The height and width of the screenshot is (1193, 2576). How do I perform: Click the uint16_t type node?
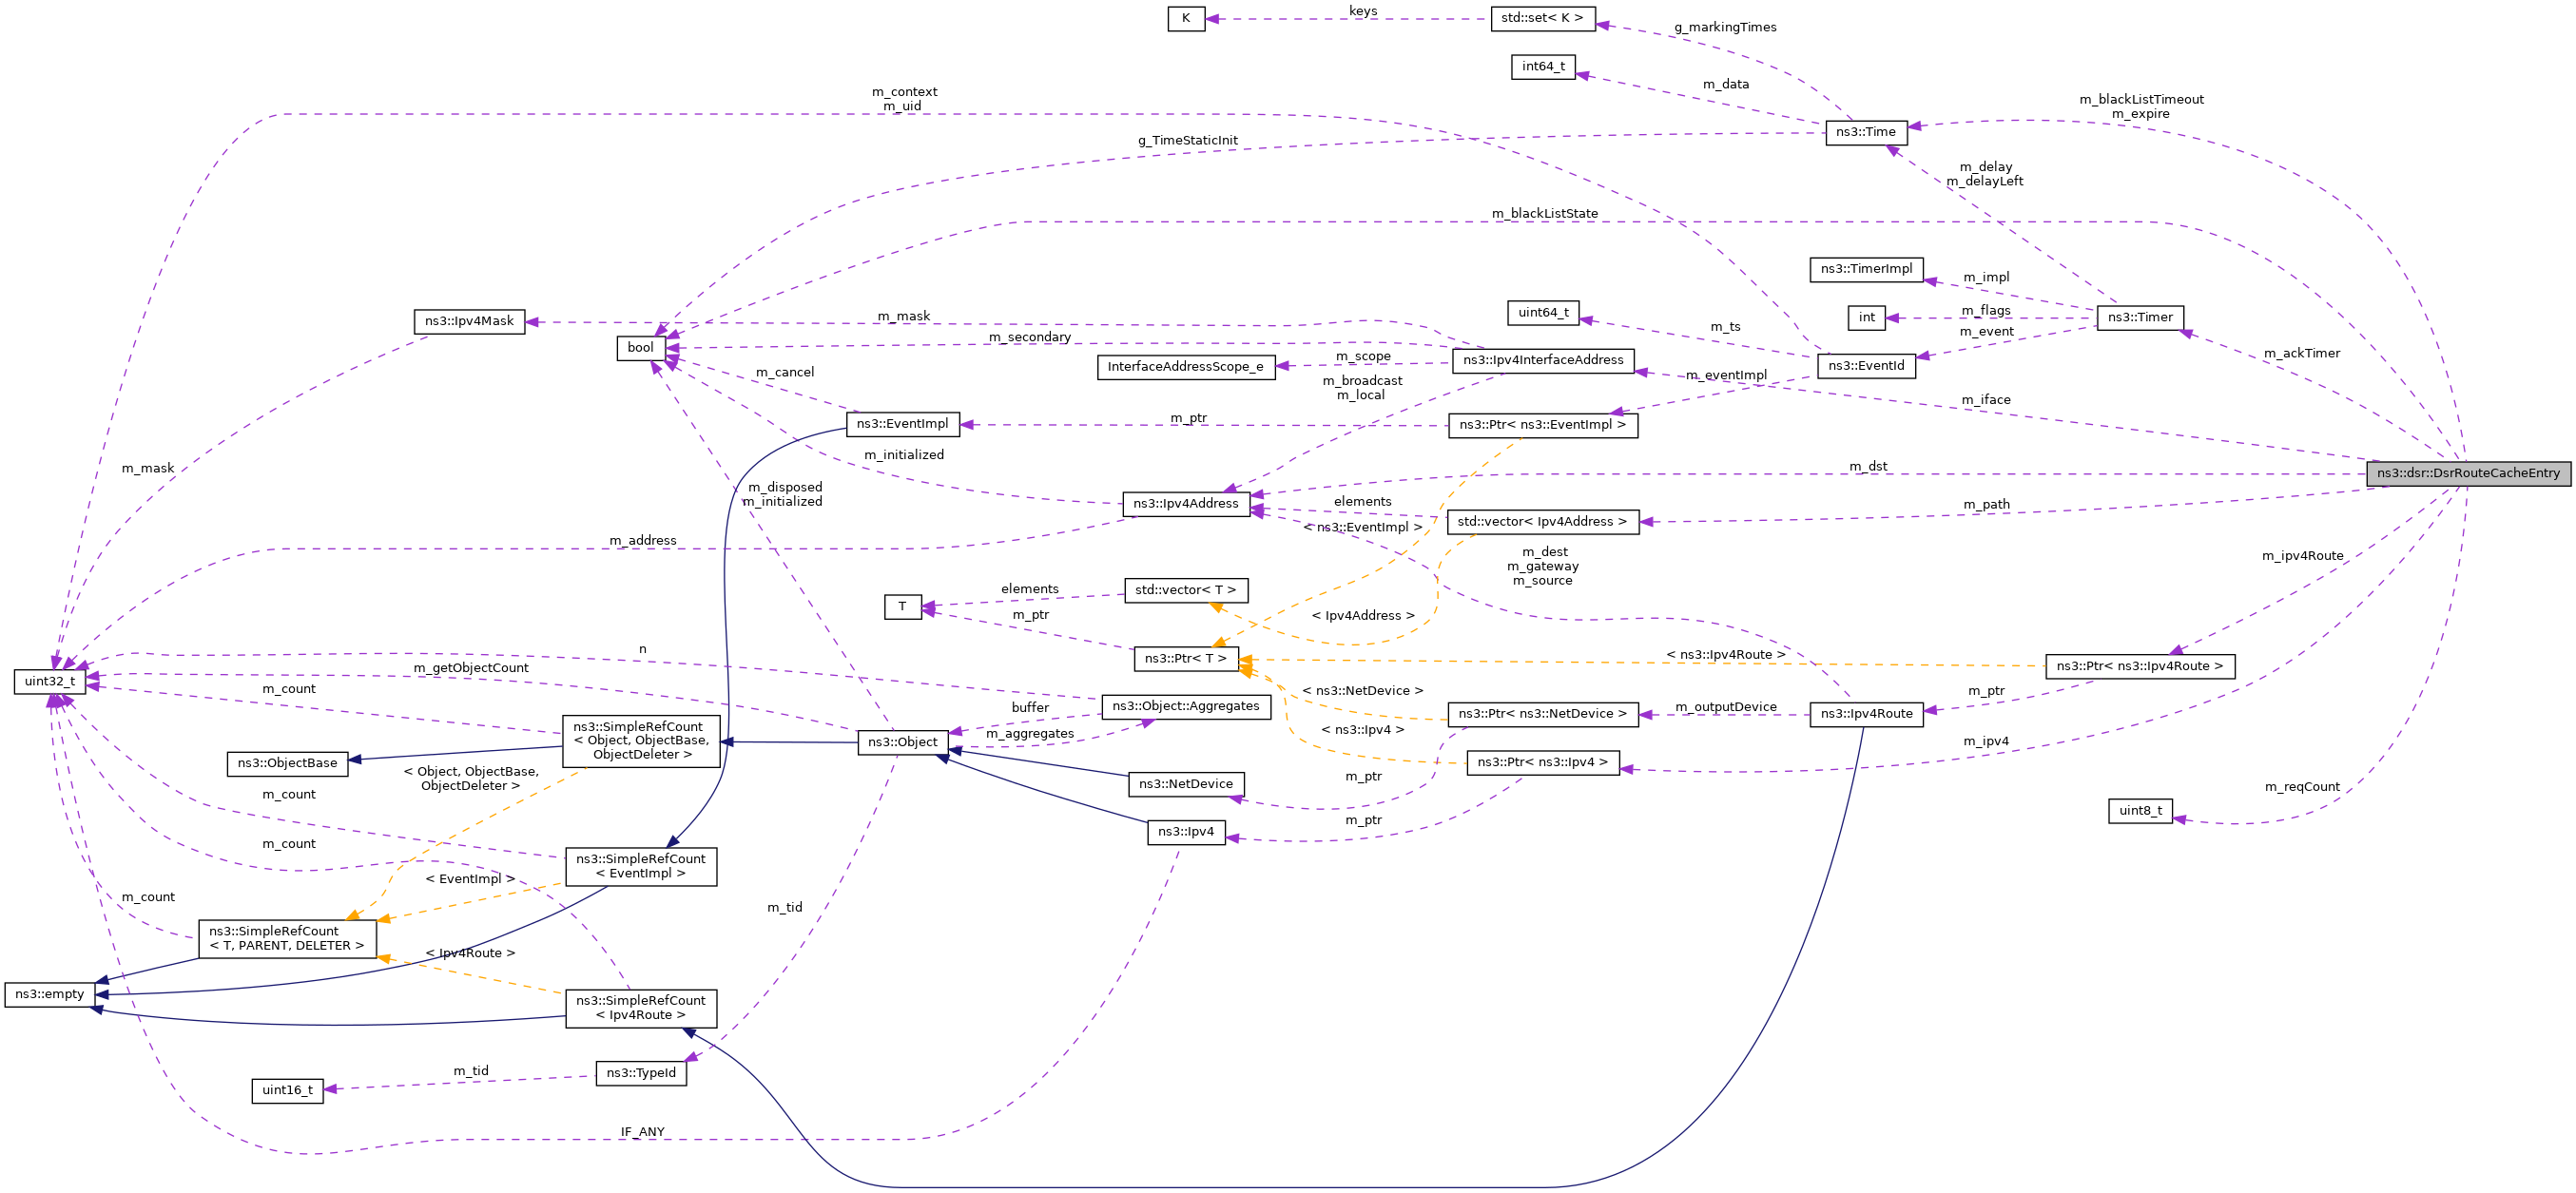point(288,1091)
